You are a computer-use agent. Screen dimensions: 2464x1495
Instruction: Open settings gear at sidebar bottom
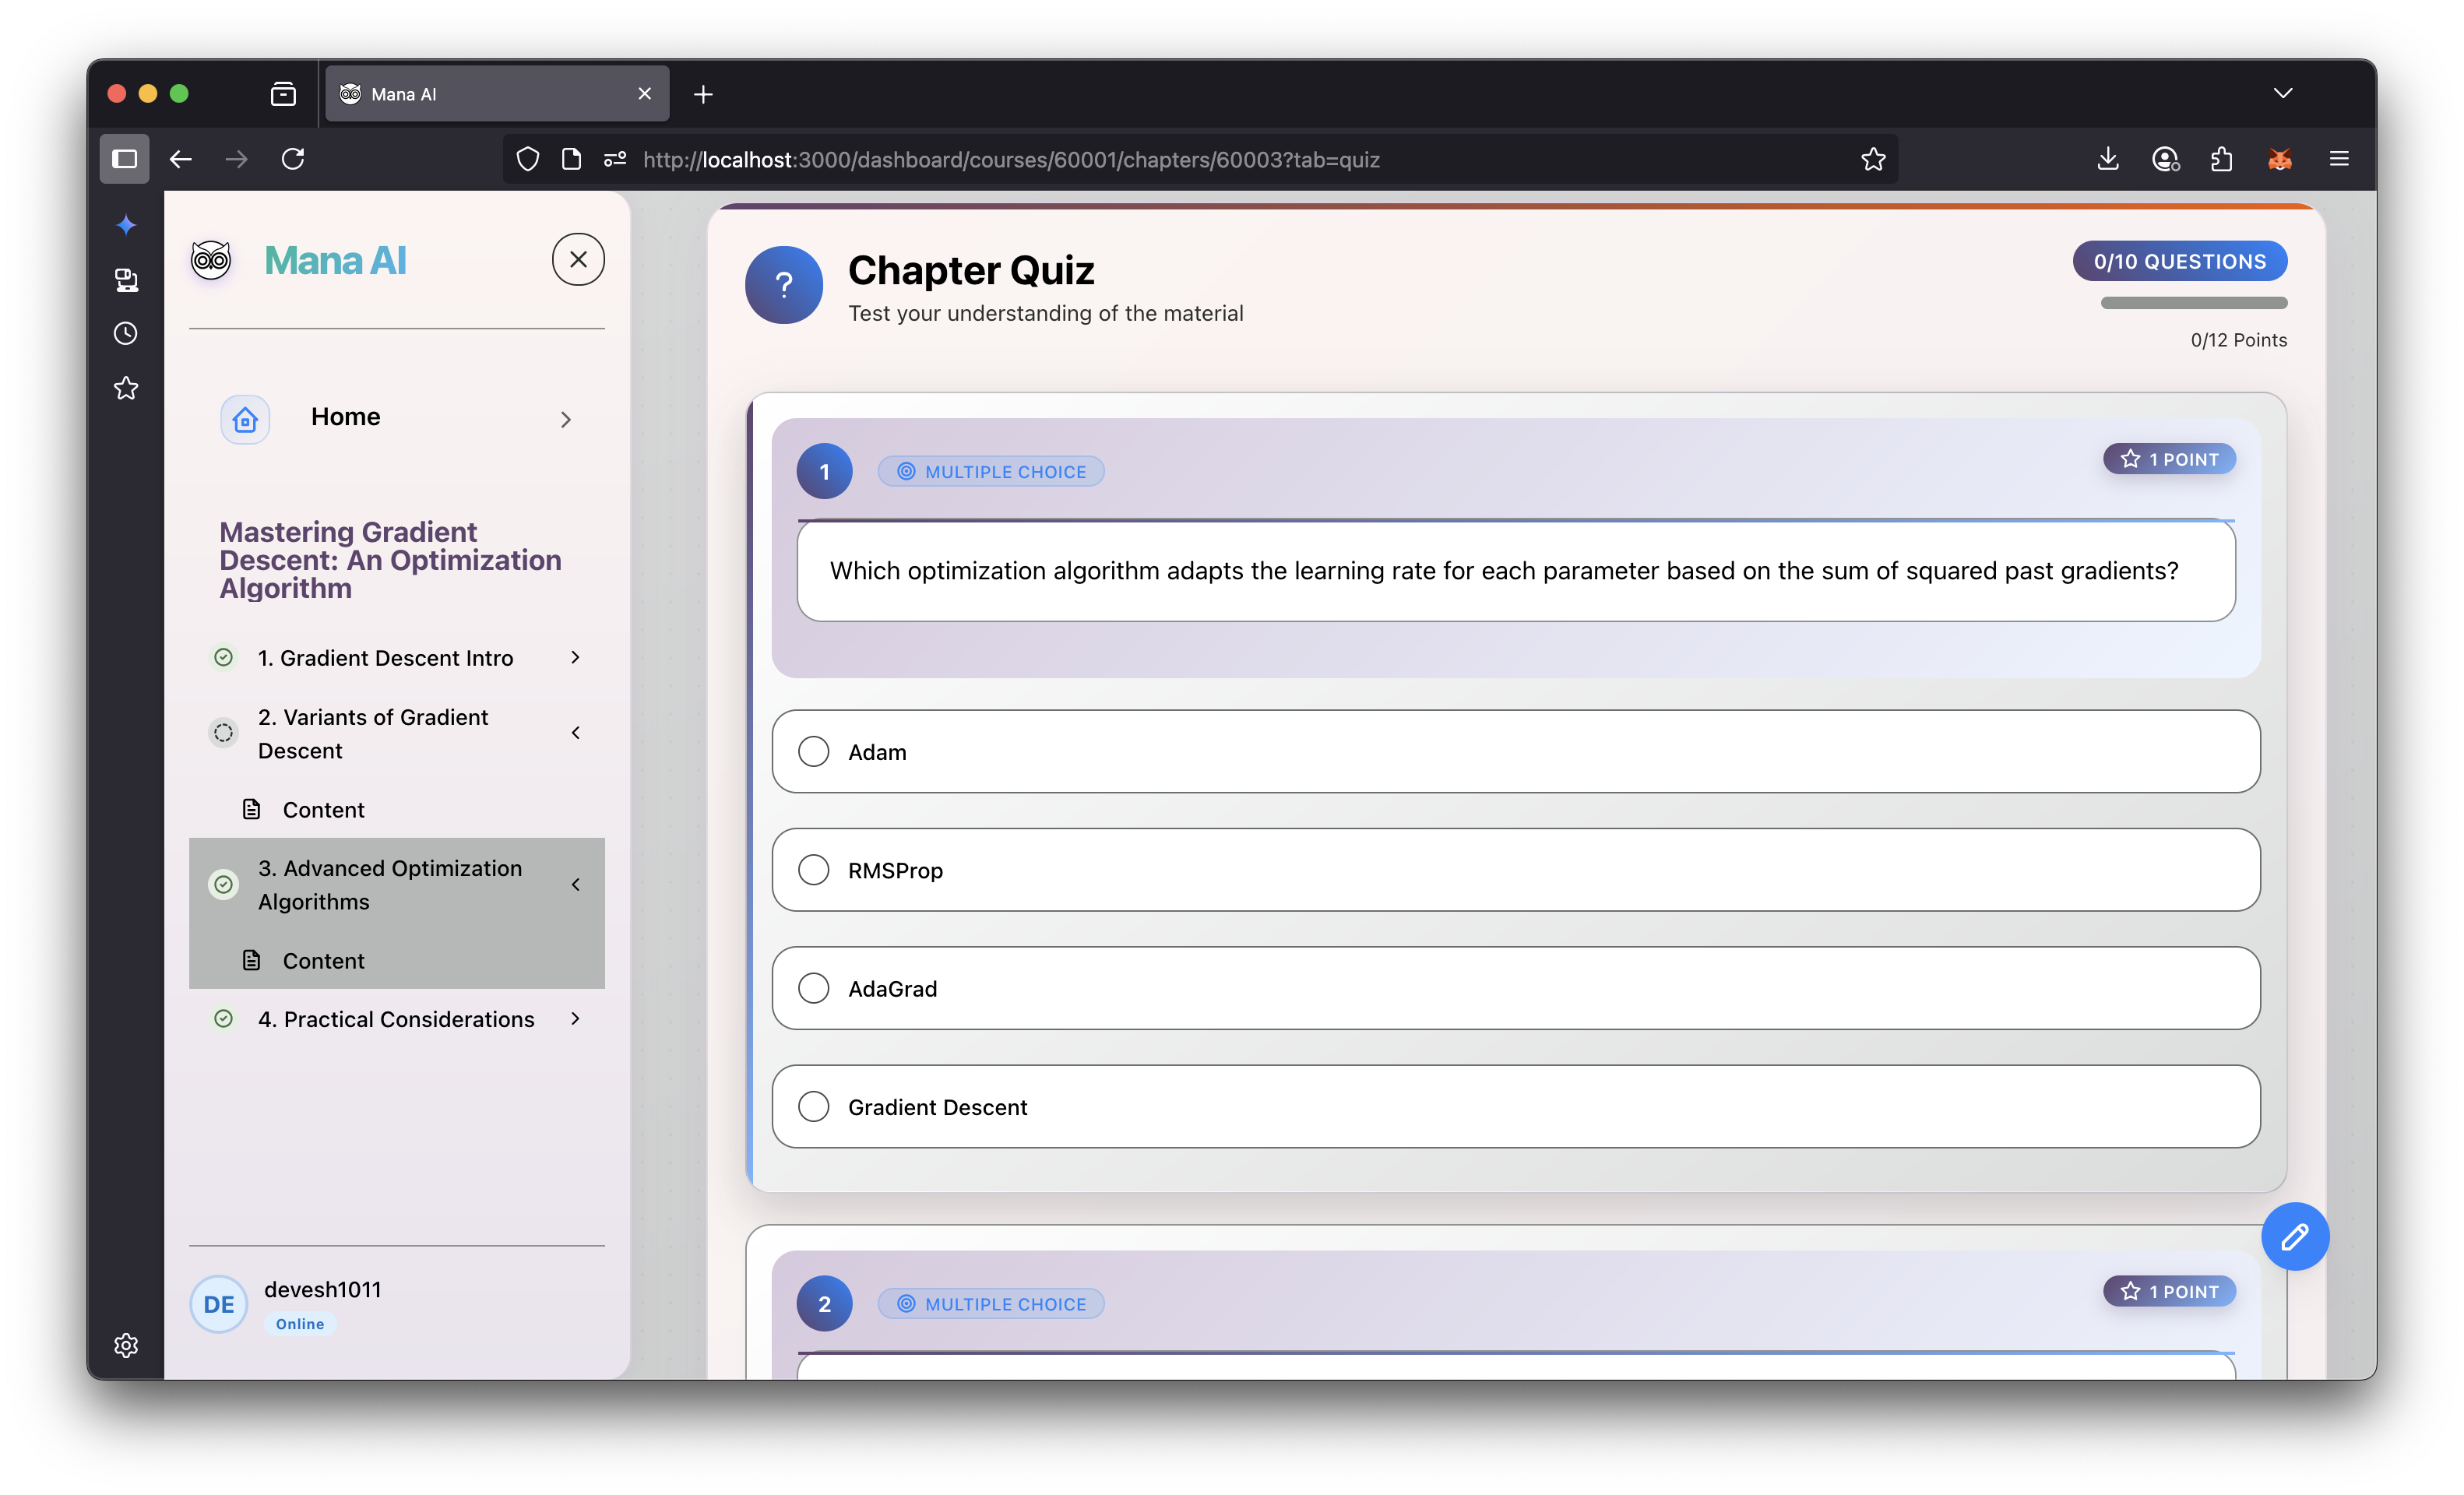[x=126, y=1345]
